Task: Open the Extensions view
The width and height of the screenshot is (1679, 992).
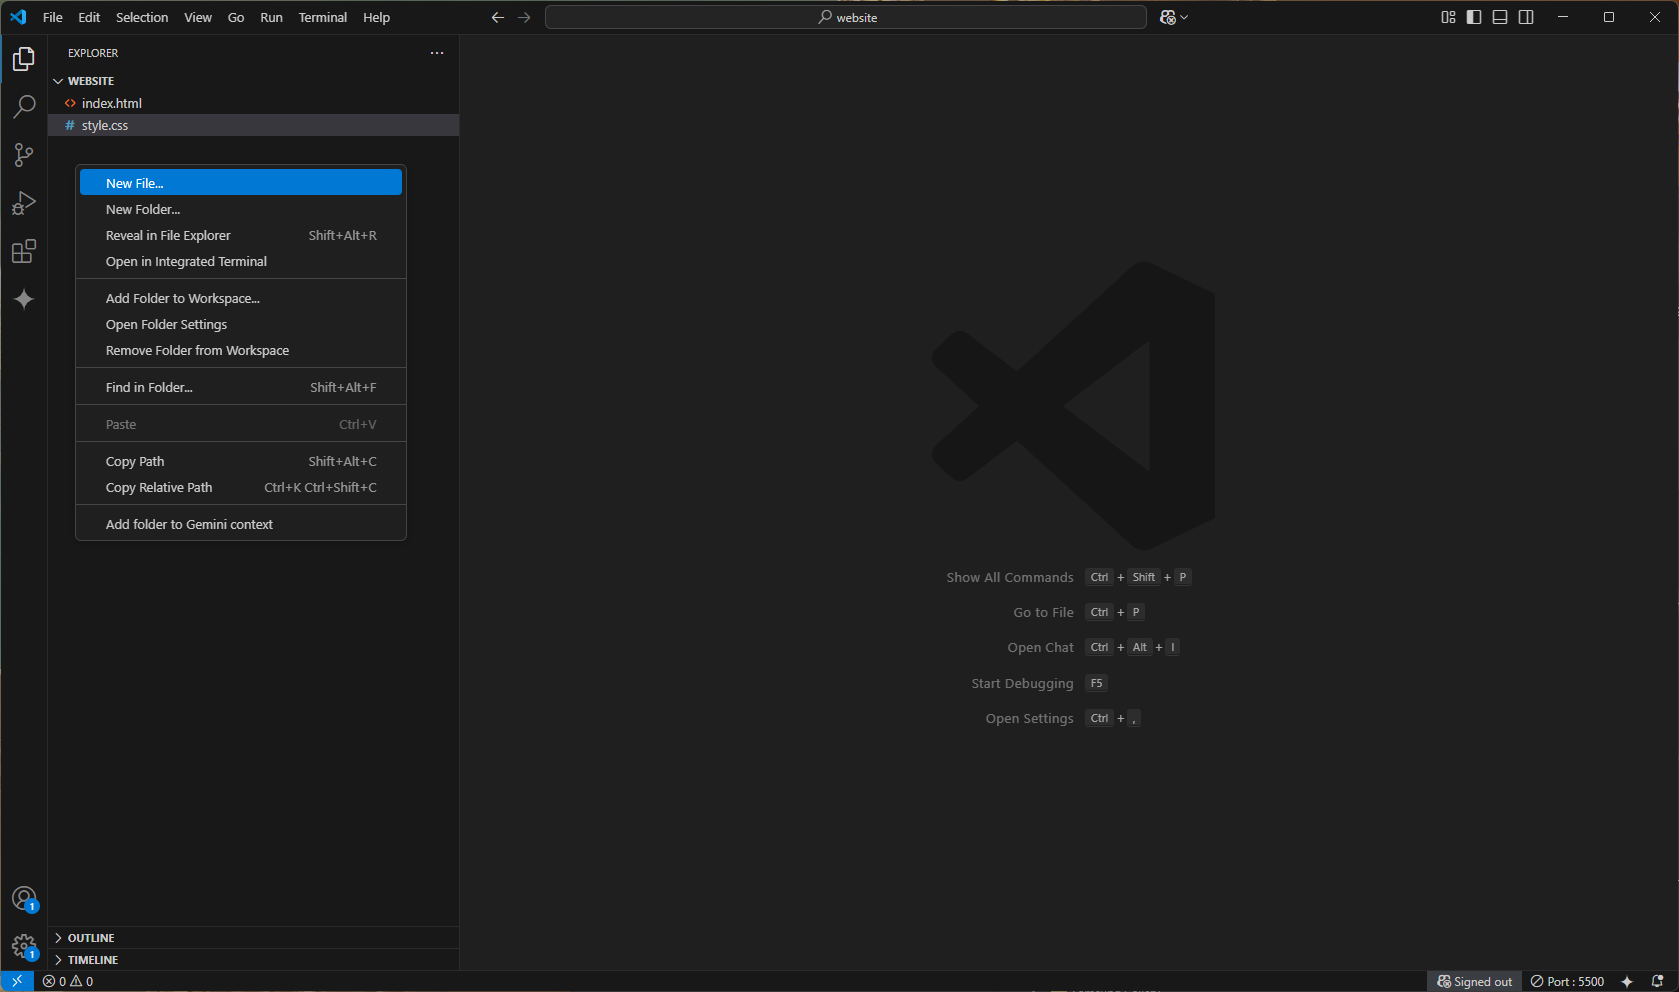Action: (23, 251)
